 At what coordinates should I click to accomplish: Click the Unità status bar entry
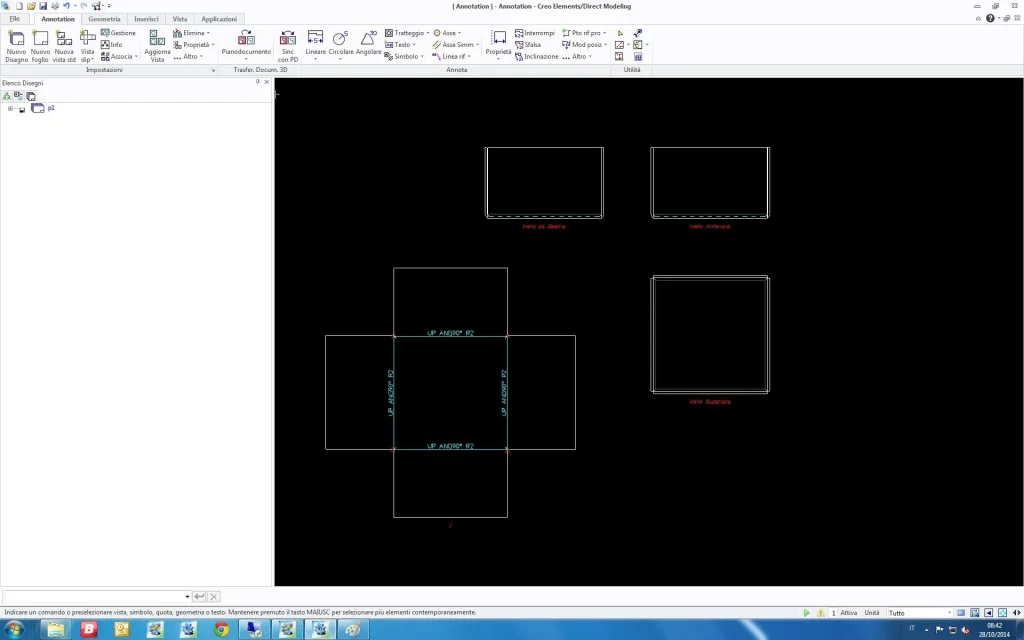(872, 613)
